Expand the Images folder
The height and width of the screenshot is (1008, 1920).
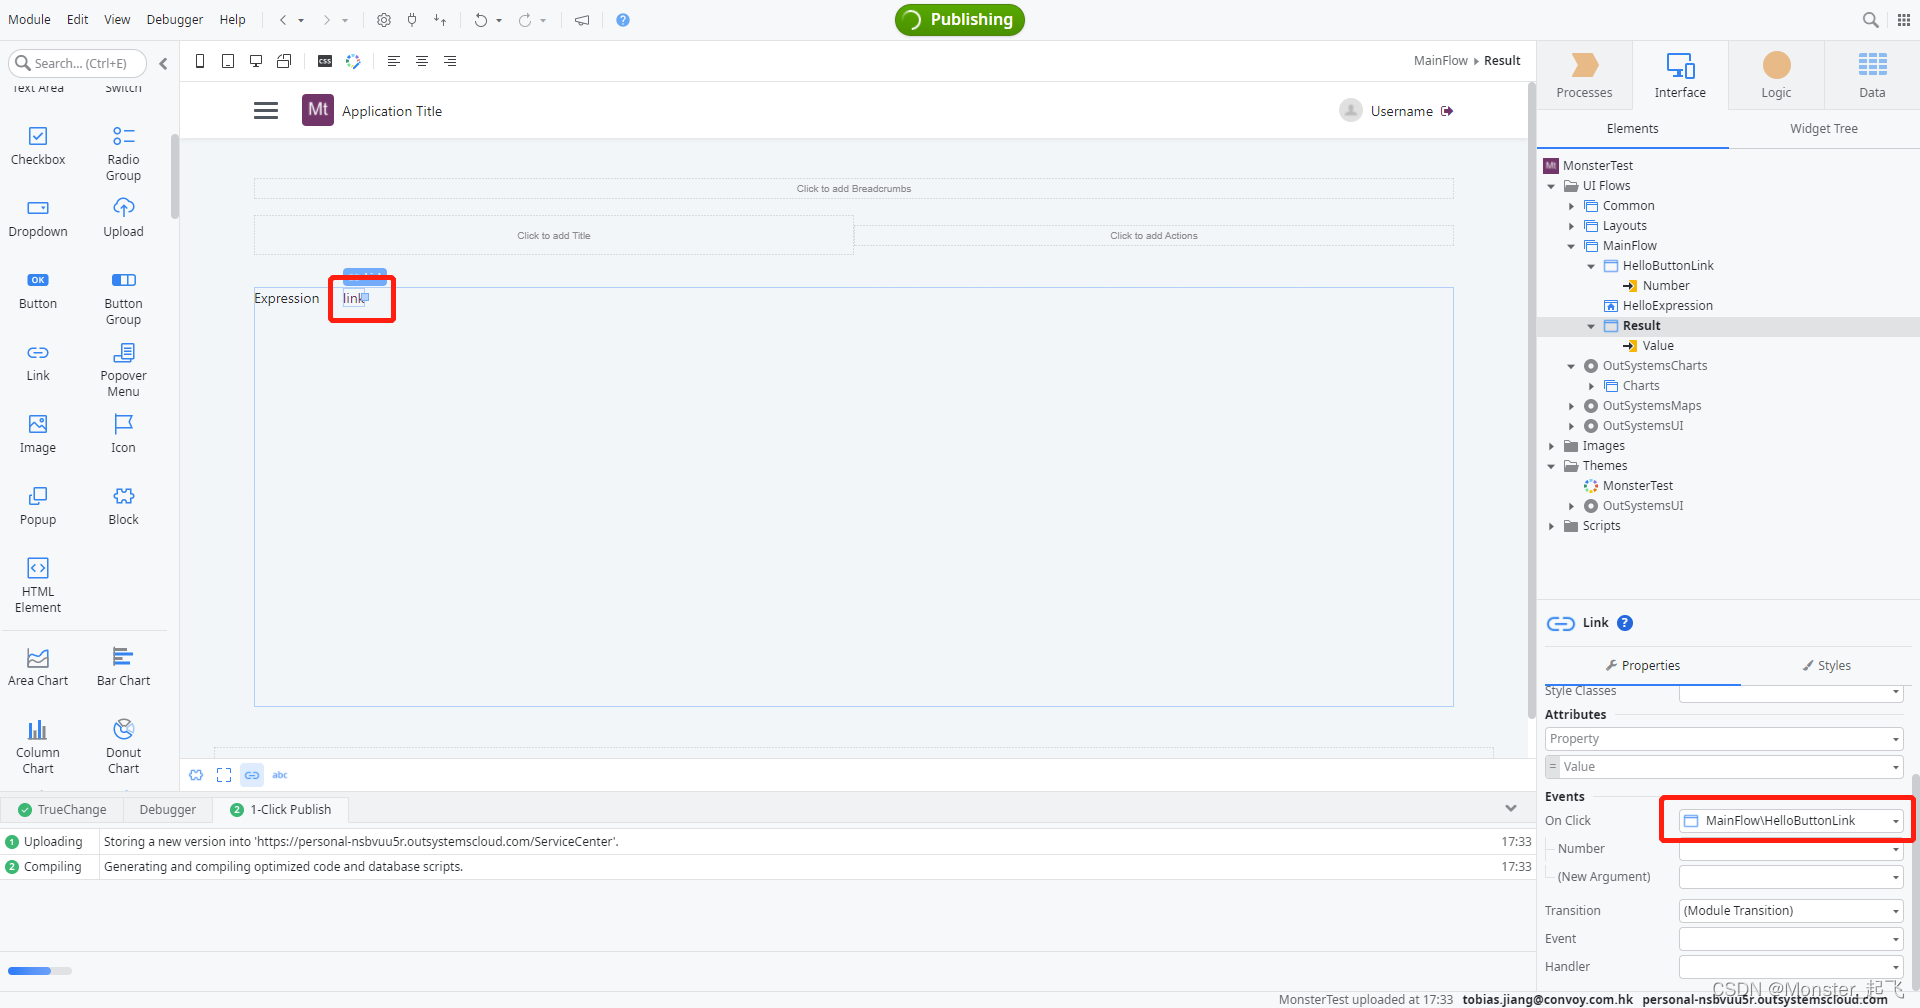tap(1551, 446)
